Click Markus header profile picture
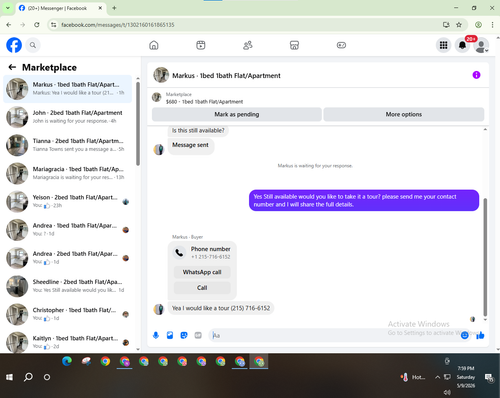500x398 pixels. coord(161,75)
